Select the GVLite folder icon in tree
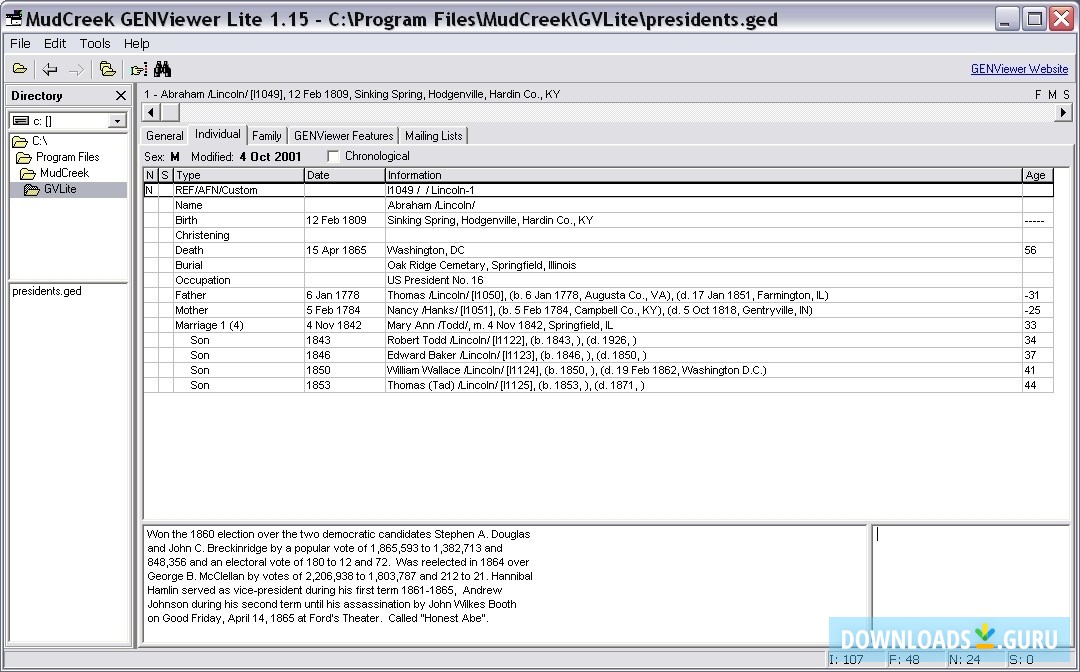Image resolution: width=1080 pixels, height=672 pixels. [x=30, y=189]
